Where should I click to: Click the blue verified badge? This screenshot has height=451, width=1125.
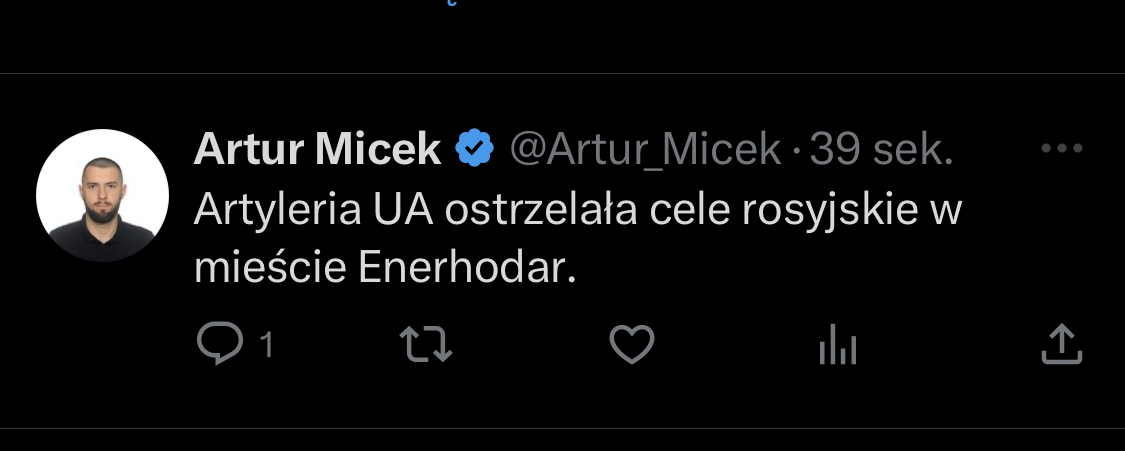[474, 150]
